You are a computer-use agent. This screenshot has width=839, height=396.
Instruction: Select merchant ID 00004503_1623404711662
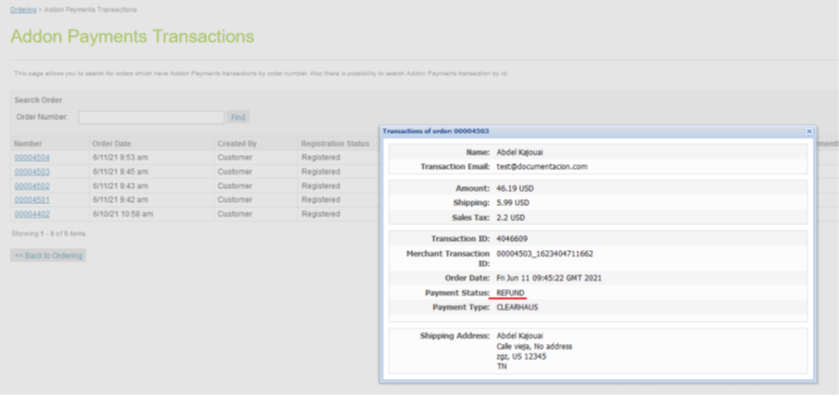pos(545,254)
